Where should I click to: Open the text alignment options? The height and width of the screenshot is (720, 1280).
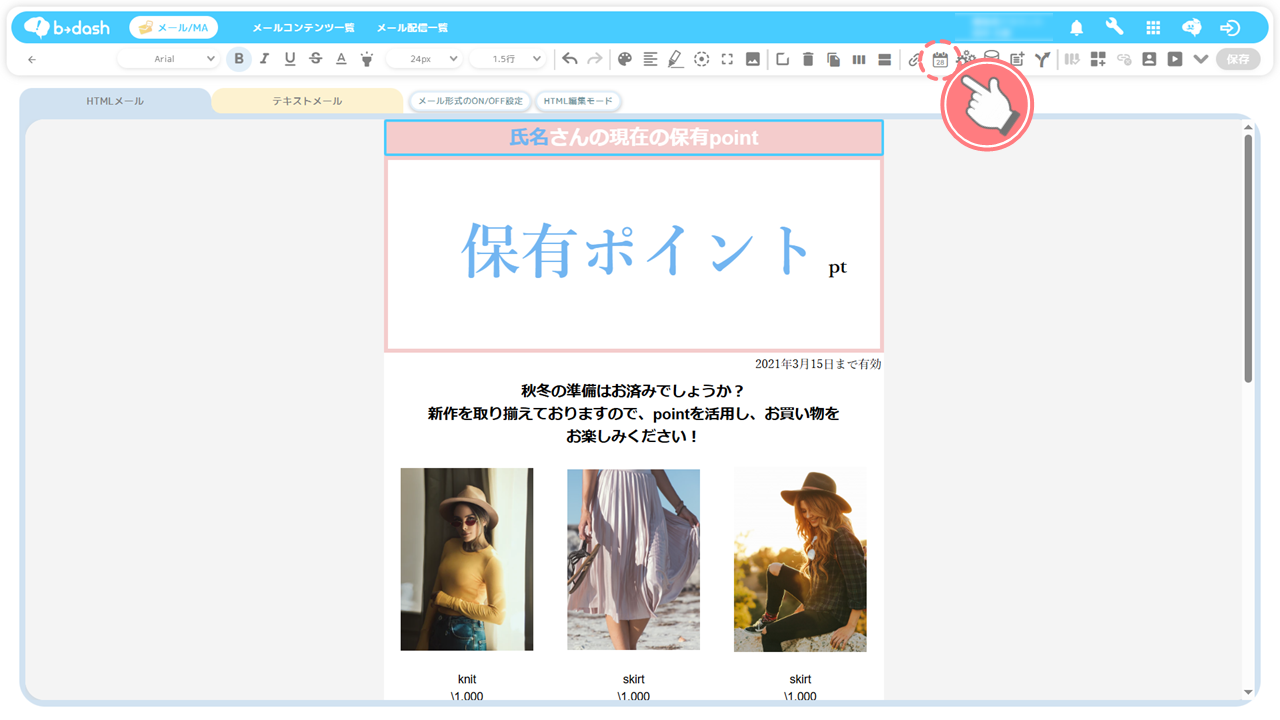[650, 59]
